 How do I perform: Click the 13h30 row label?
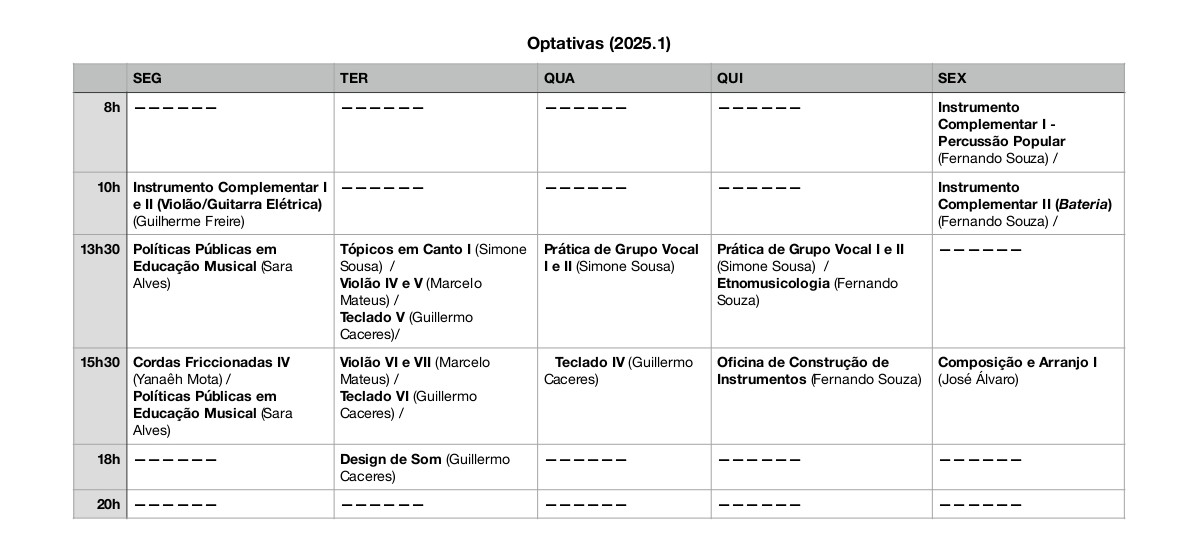100,249
